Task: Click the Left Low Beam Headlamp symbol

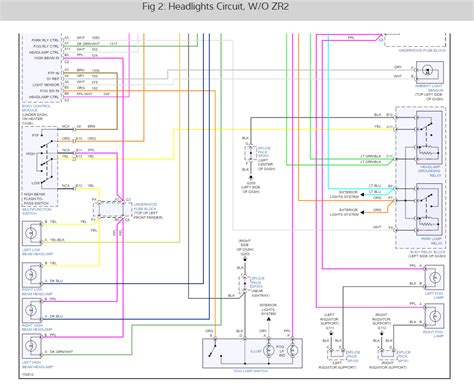Action: (x=32, y=233)
